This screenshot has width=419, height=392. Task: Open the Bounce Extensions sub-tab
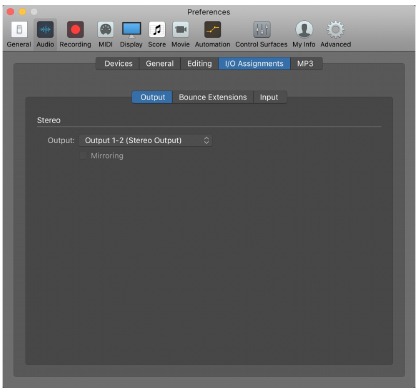coord(213,97)
